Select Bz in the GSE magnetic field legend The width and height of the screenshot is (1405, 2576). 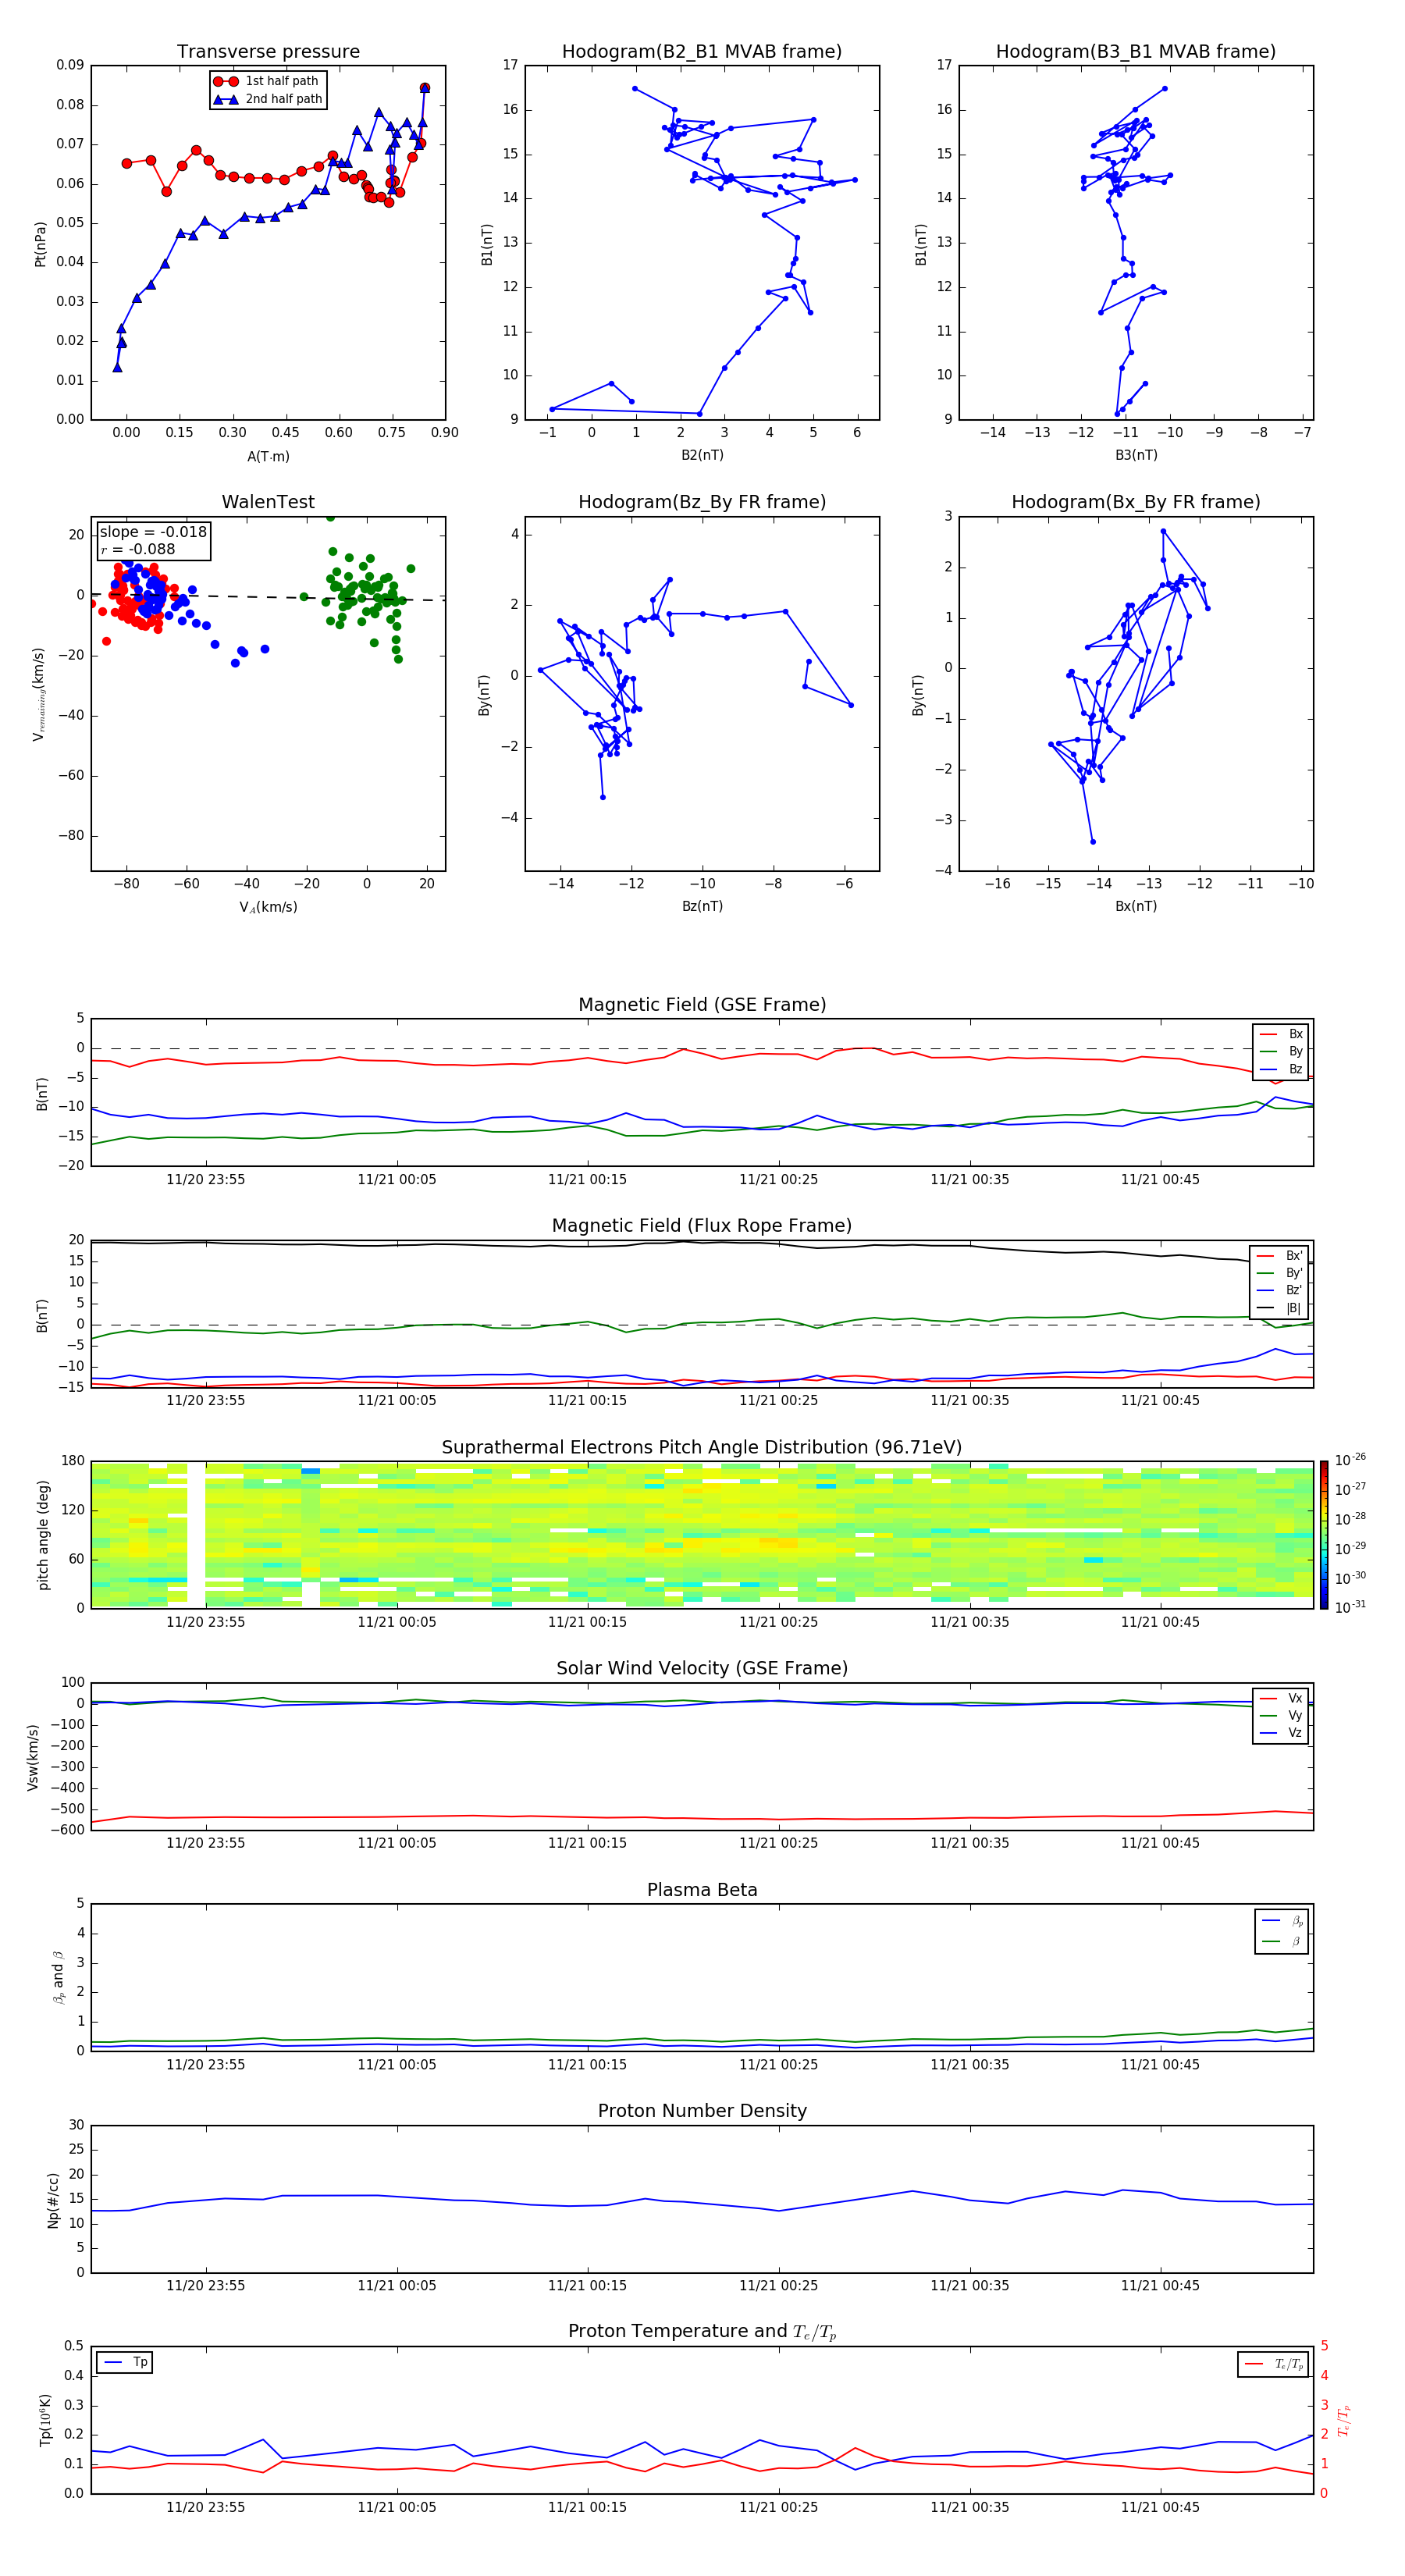coord(1282,1070)
